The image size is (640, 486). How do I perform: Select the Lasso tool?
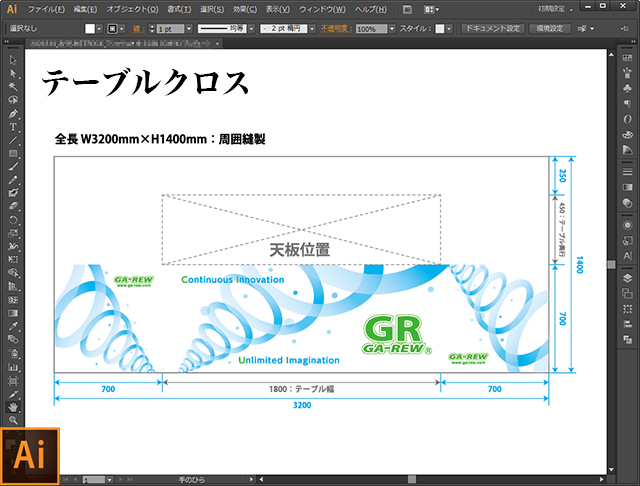pos(13,100)
